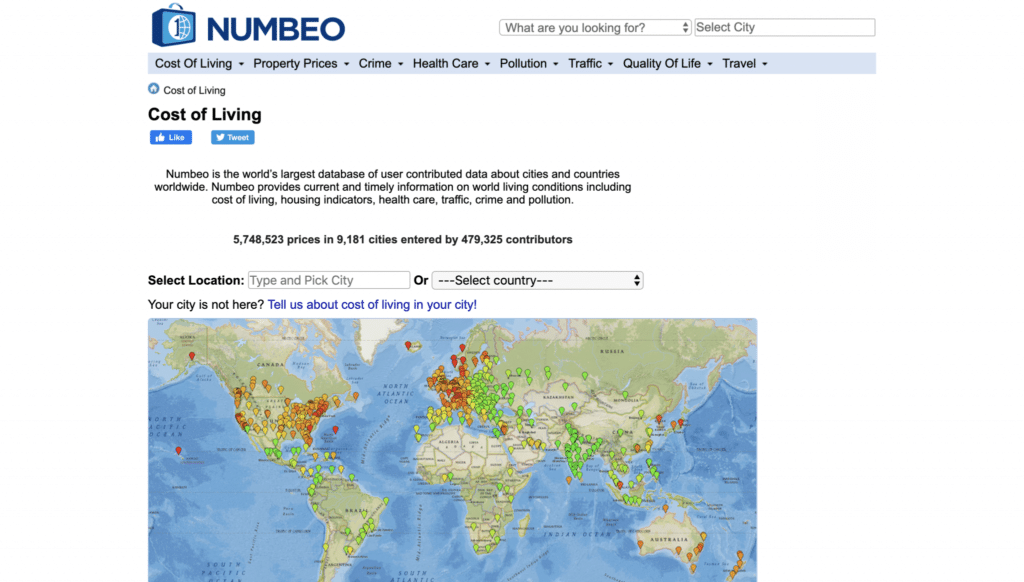1024x582 pixels.
Task: Click the 'Type and Pick City' input
Action: [x=328, y=281]
